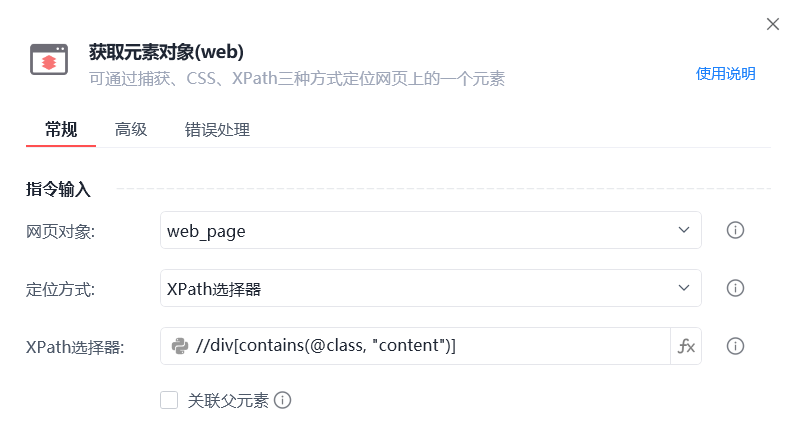Screen dimensions: 796x436
Task: Click the 关联父元素 checkbox label
Action: [228, 400]
